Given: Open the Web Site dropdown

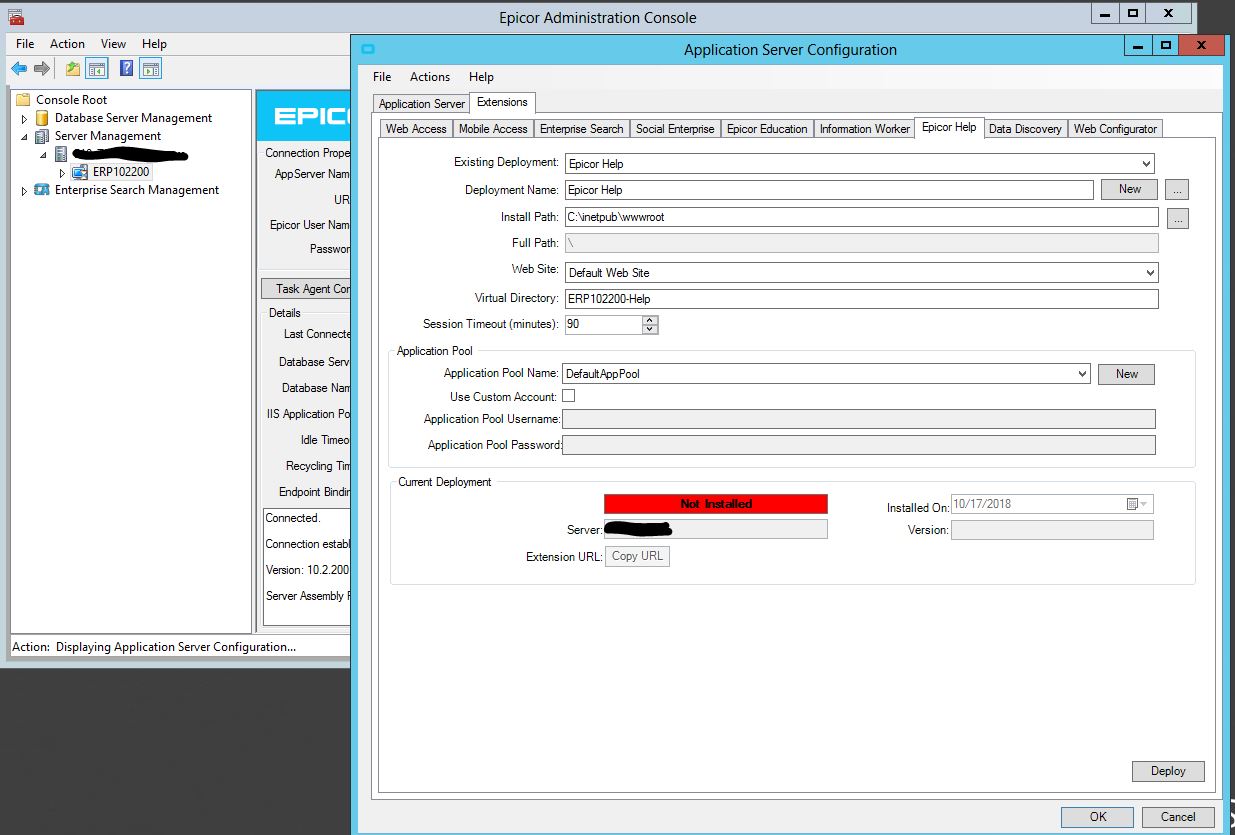Looking at the screenshot, I should (1150, 273).
